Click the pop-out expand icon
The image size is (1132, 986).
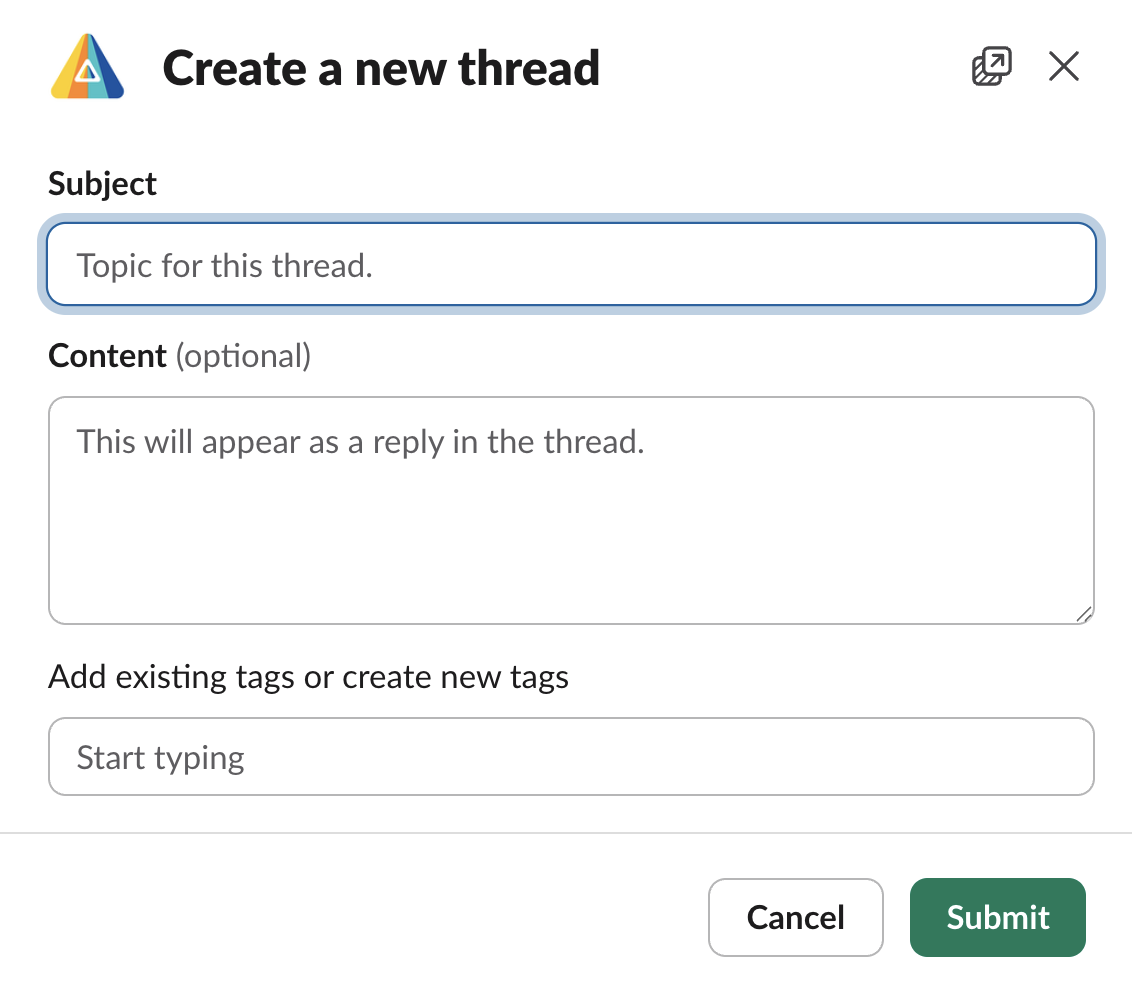(991, 66)
